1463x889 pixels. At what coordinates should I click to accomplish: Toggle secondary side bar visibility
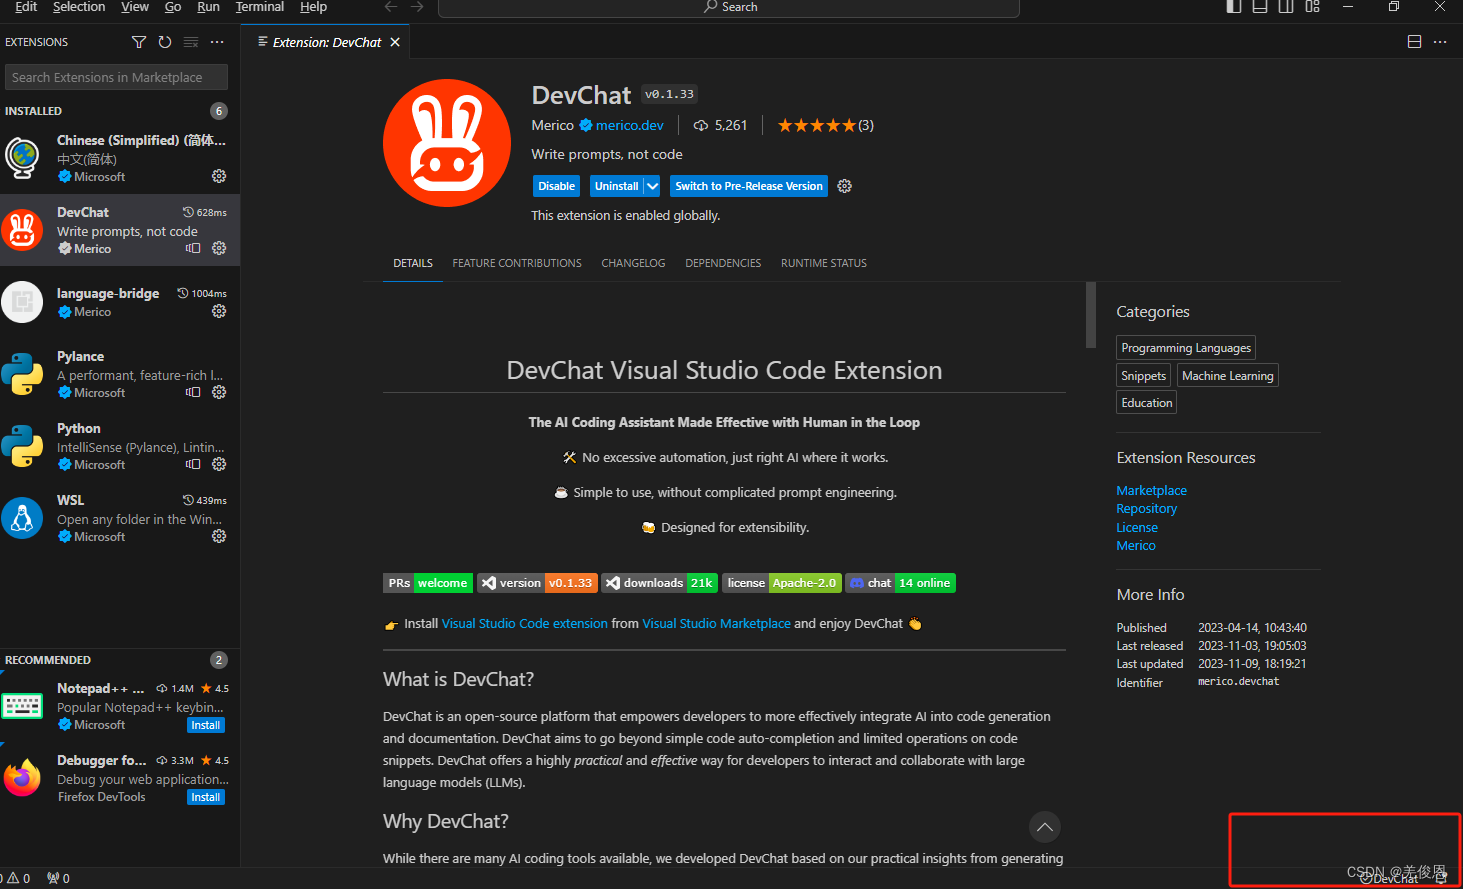1286,6
